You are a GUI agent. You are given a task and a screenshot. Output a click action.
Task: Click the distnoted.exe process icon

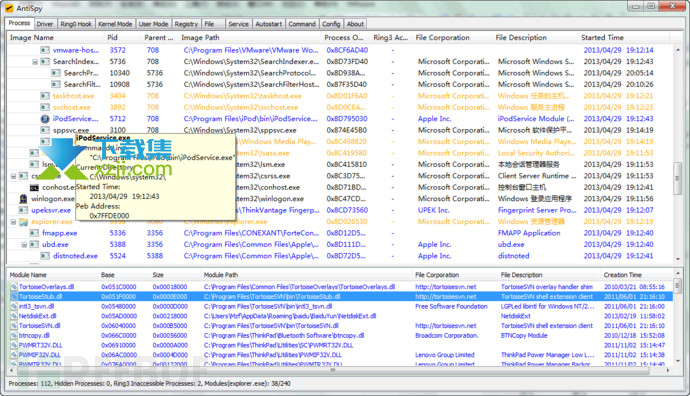tap(45, 256)
